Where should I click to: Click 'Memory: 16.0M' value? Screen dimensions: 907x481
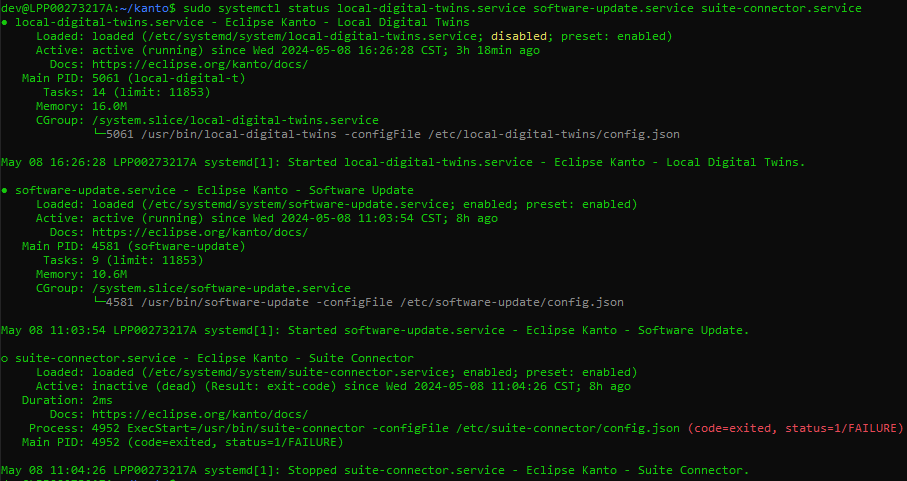pos(109,106)
